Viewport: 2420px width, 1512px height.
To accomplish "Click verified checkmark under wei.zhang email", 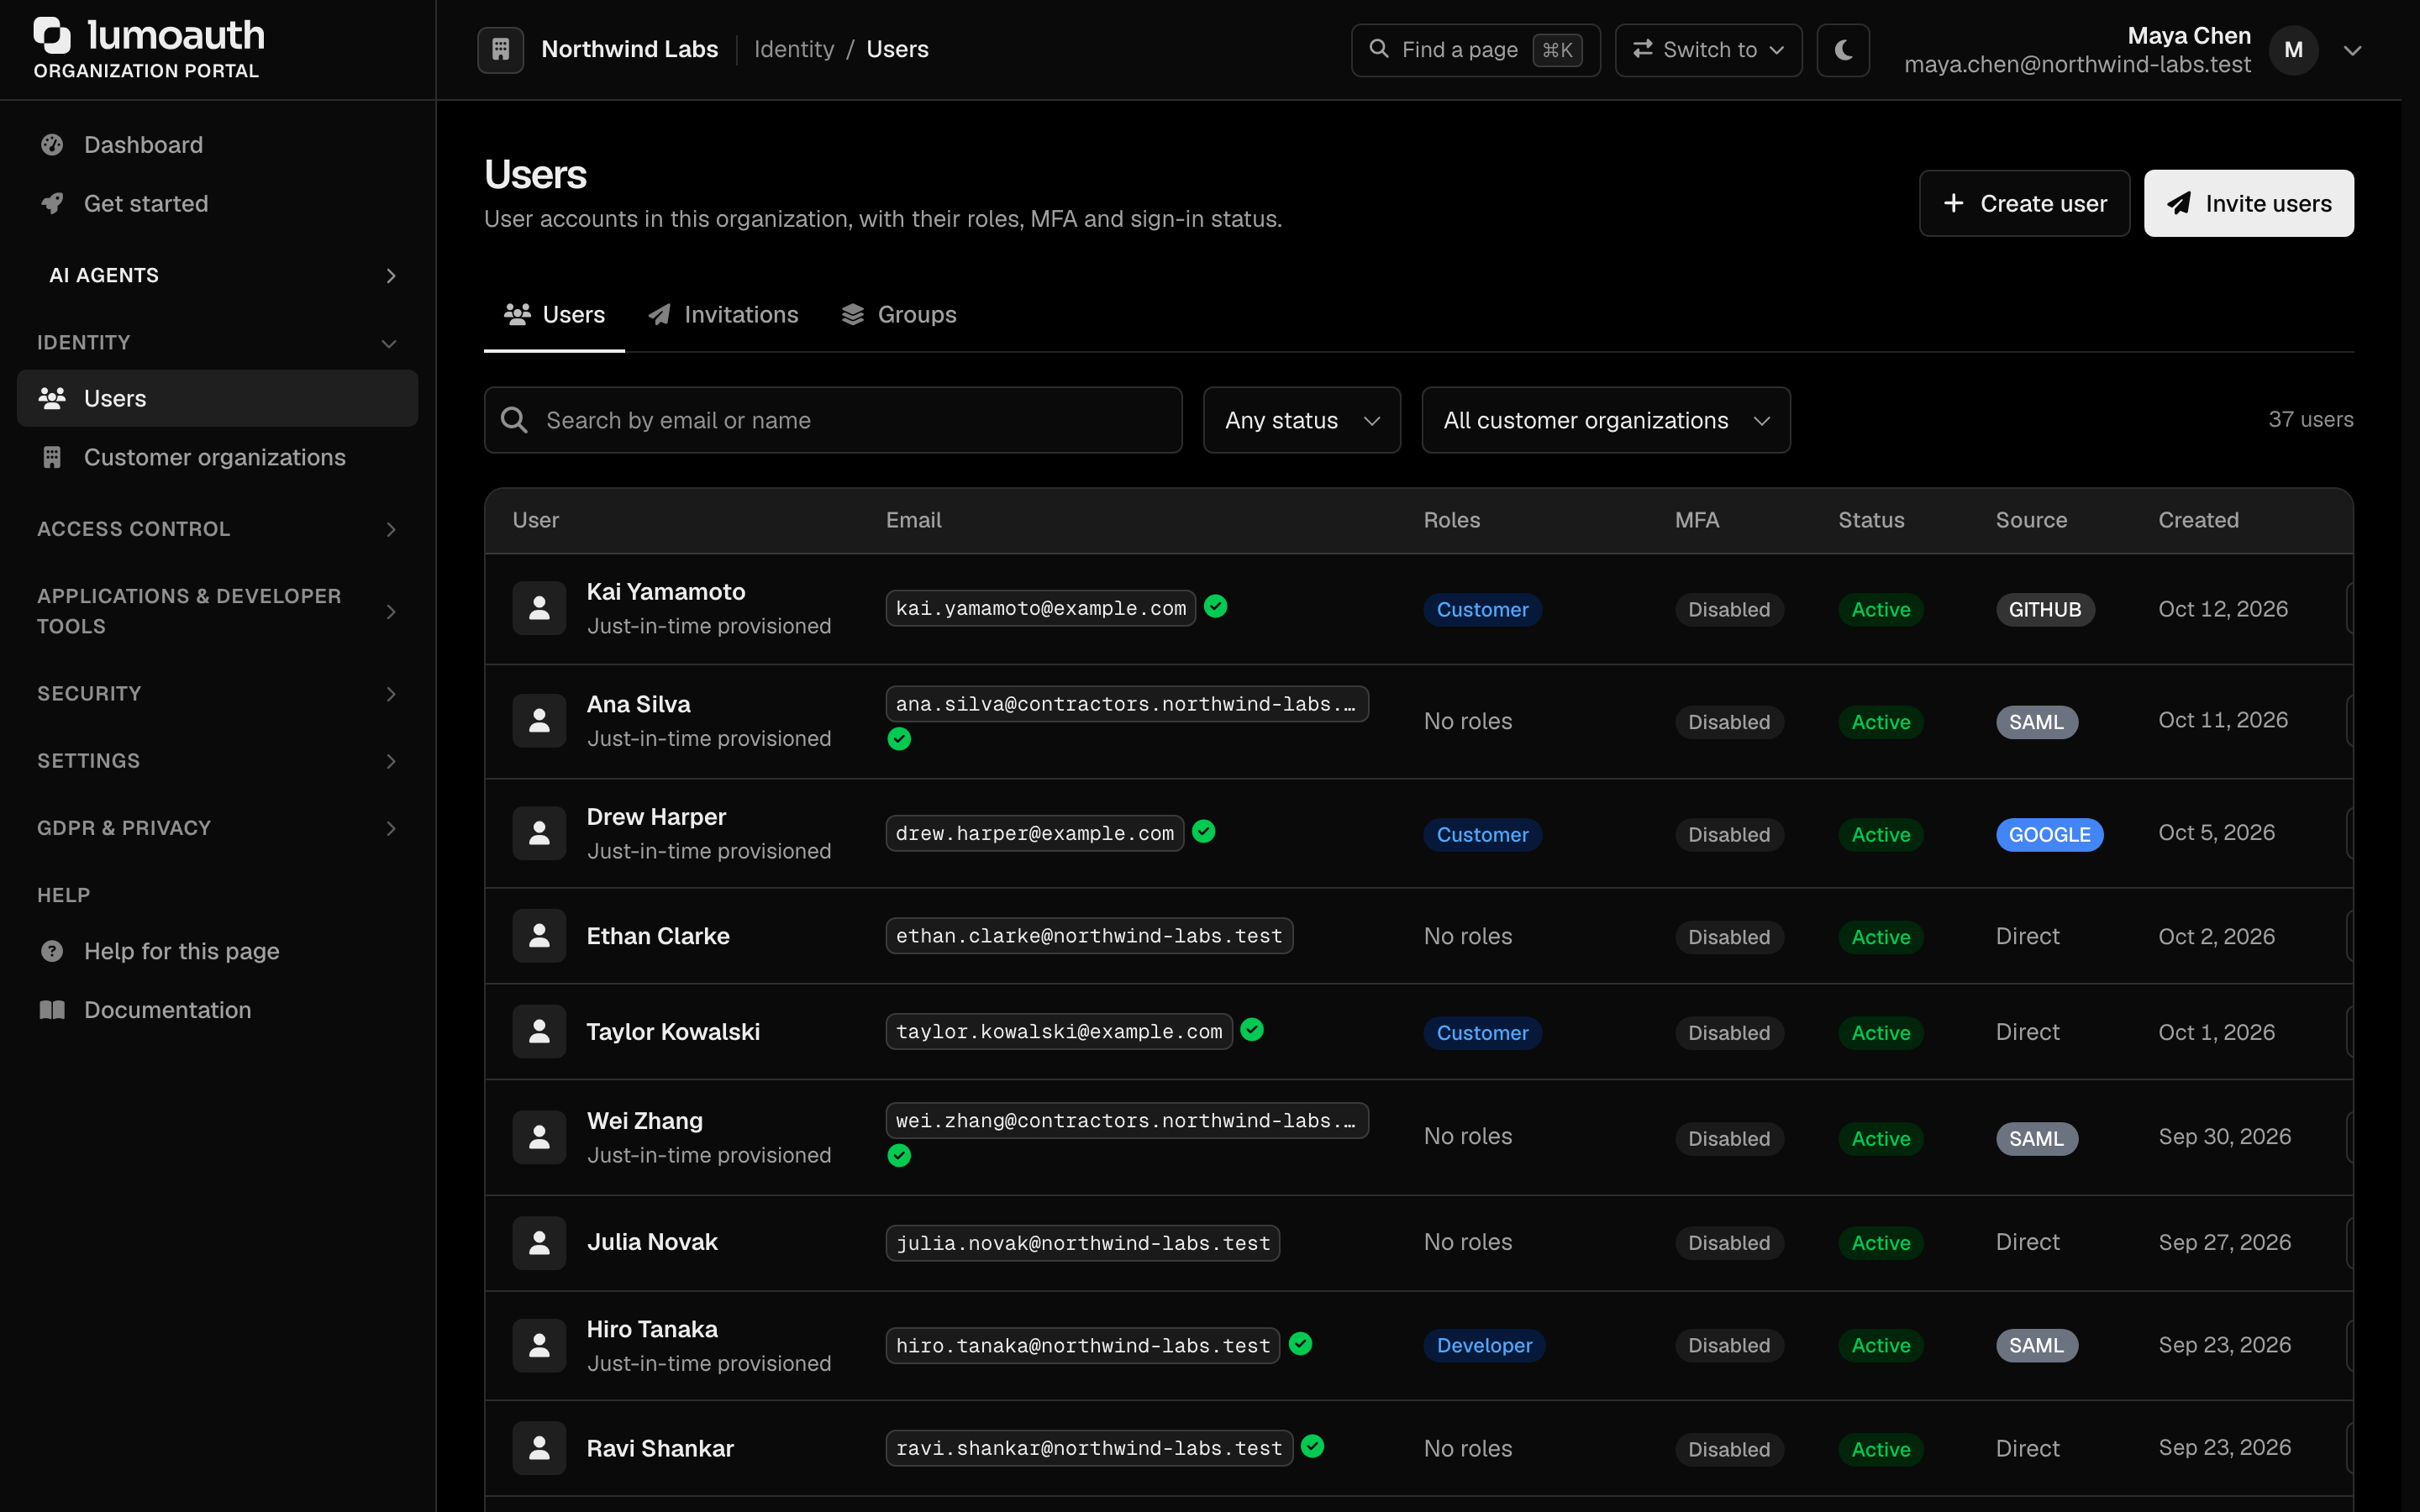I will click(899, 1156).
